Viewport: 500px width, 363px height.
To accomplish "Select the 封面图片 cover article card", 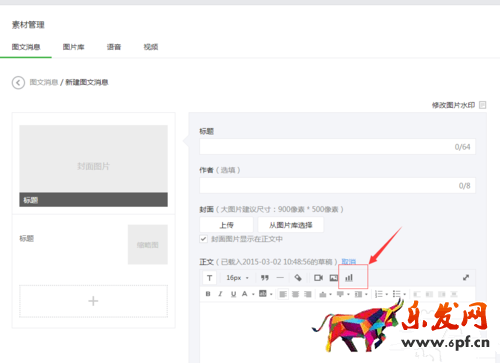I will coord(93,166).
